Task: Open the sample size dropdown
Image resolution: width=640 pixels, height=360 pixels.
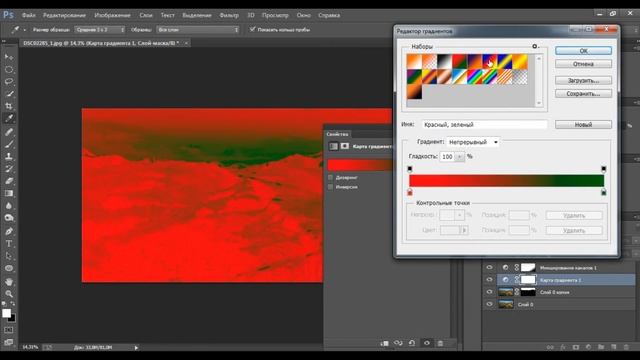Action: pos(100,30)
